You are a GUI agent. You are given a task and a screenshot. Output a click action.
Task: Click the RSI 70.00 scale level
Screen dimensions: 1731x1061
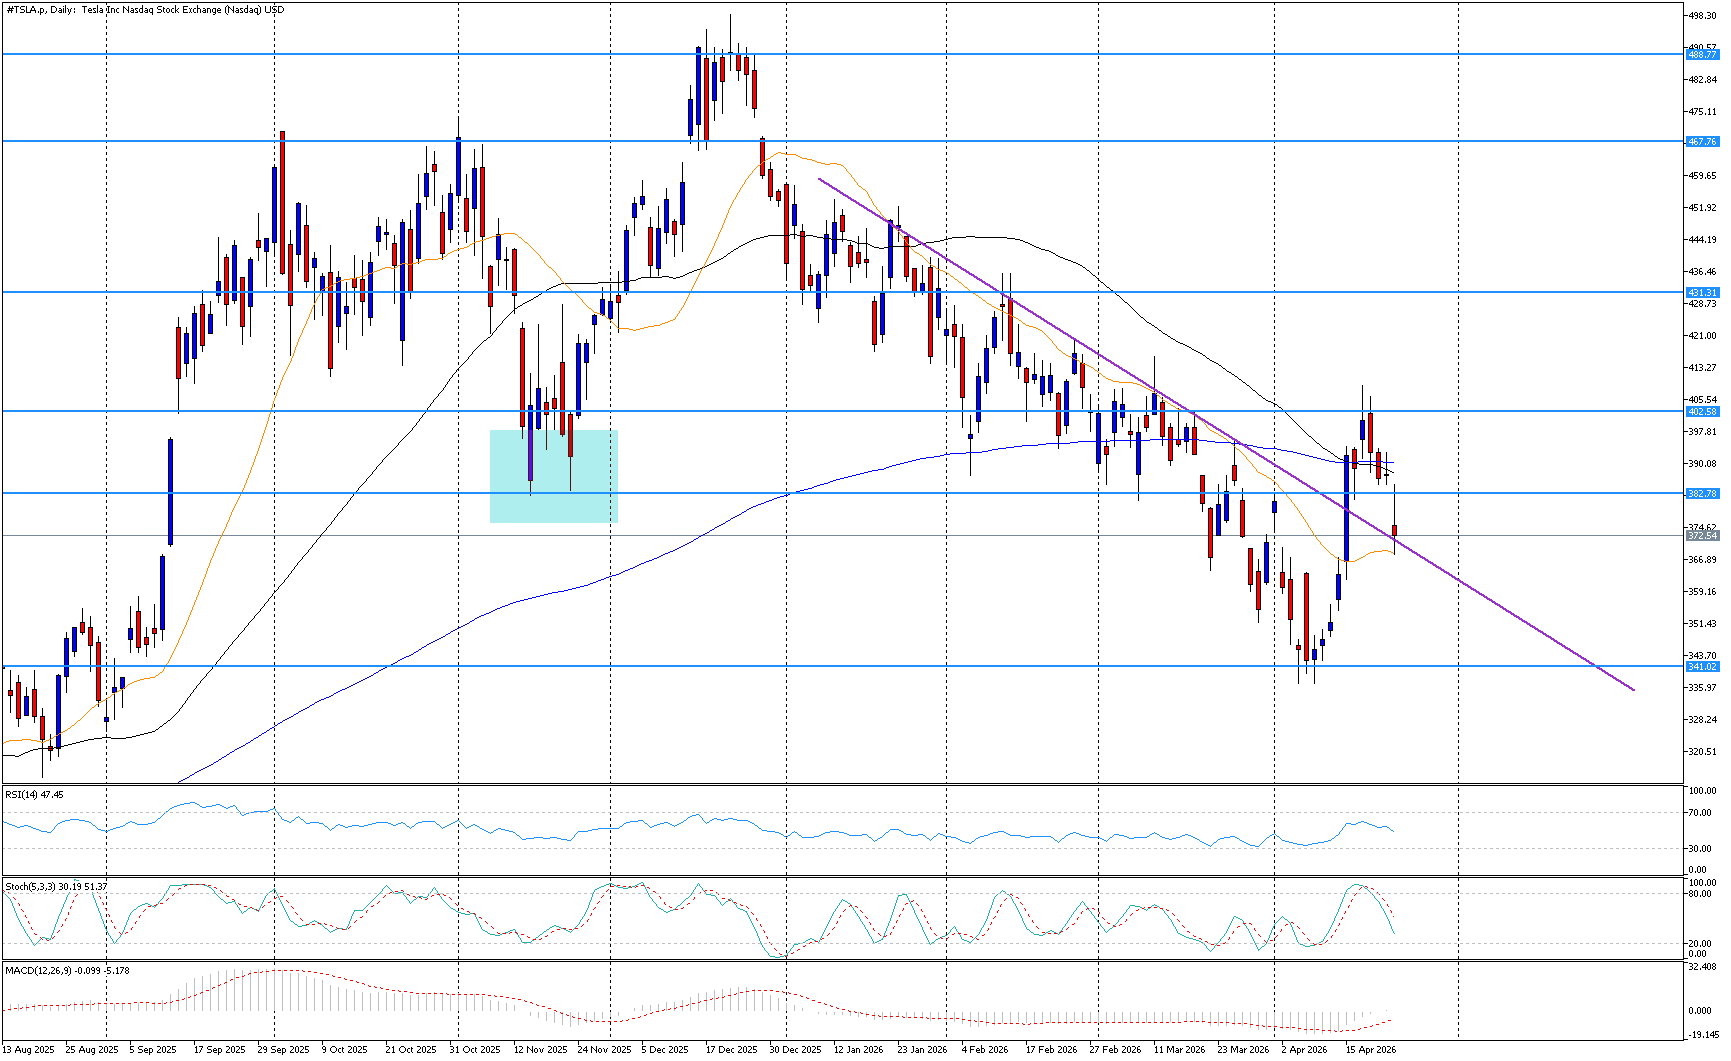coord(1702,813)
